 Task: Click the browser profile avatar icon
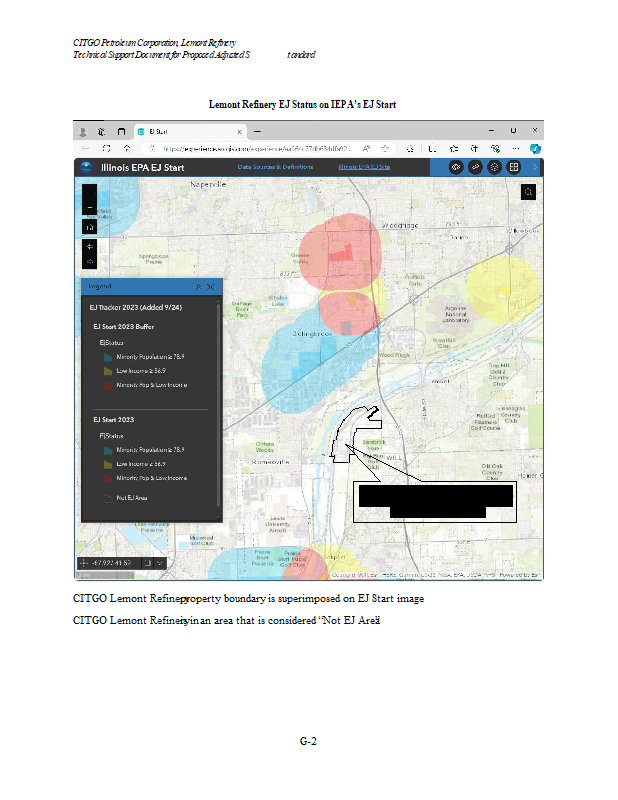82,131
